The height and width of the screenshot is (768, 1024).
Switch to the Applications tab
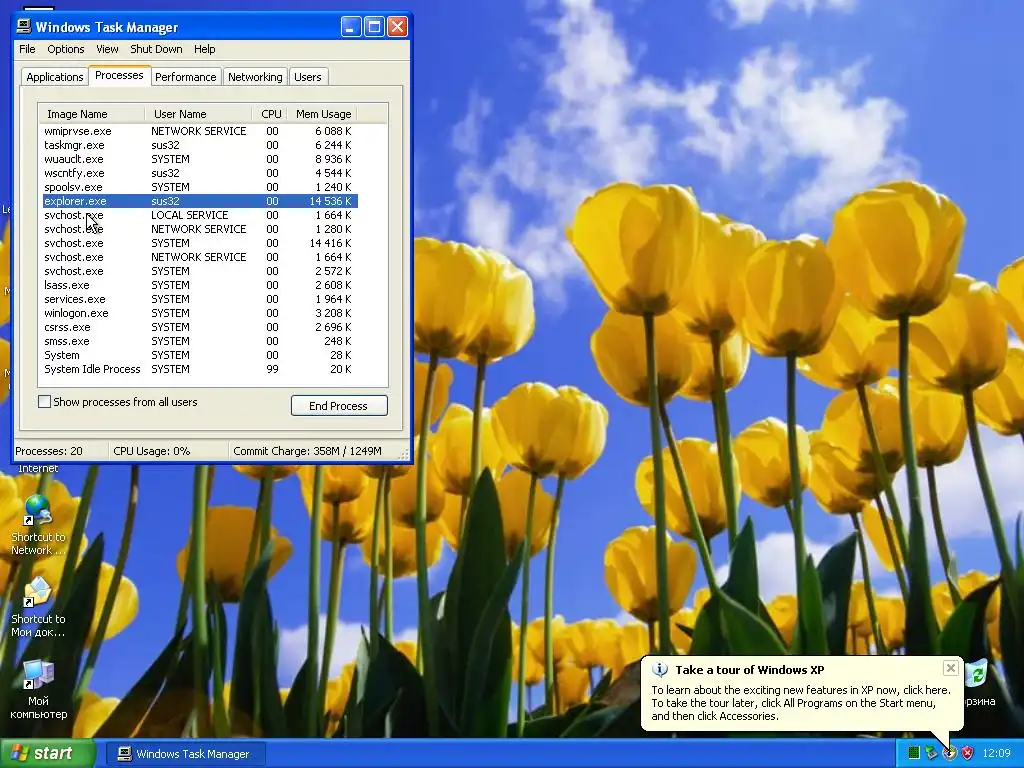coord(55,76)
